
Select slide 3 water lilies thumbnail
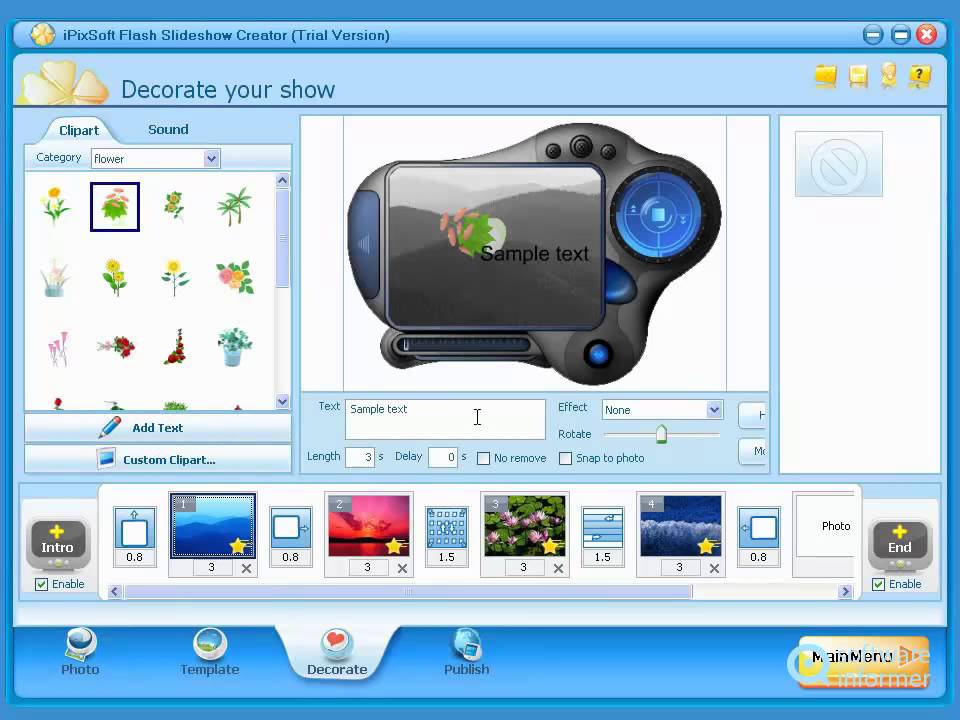coord(525,525)
